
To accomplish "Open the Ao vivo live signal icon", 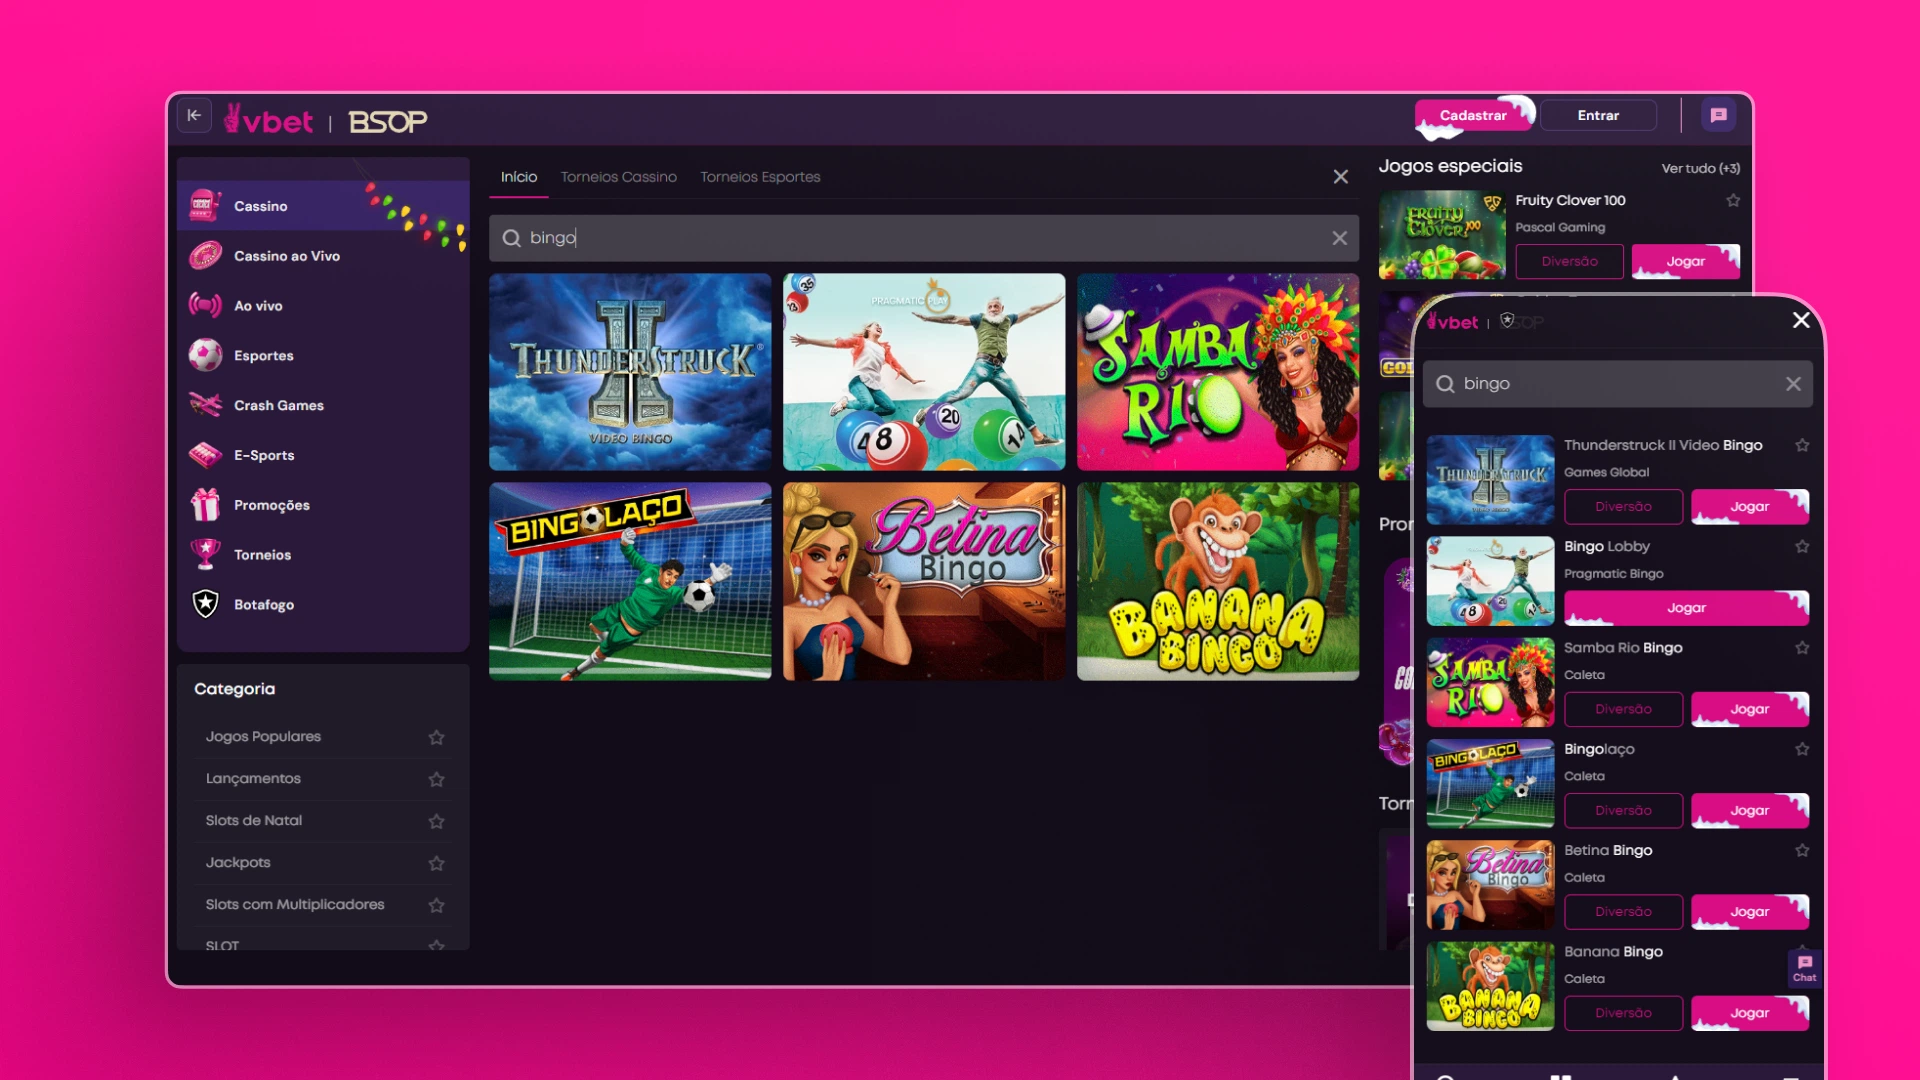I will tap(205, 305).
